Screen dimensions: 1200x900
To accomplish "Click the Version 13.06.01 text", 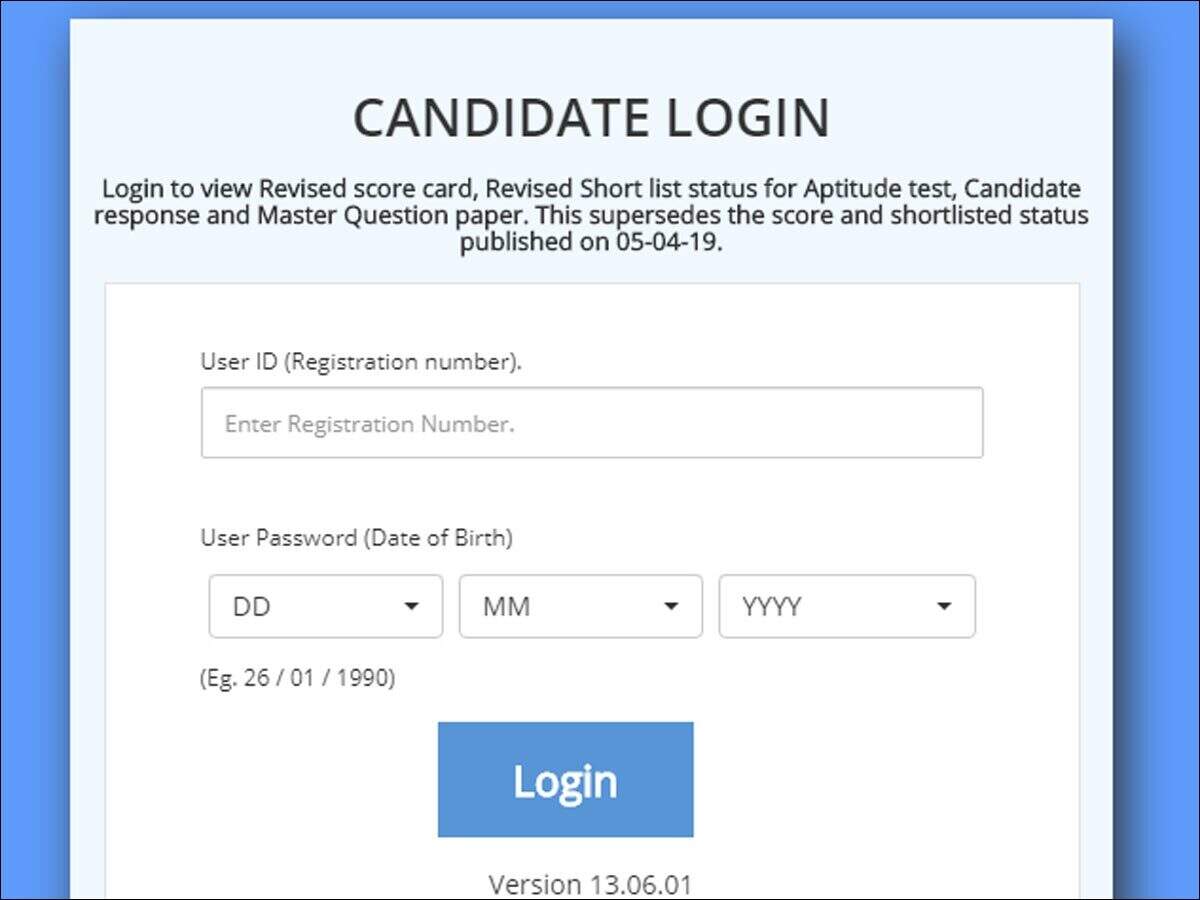I will point(590,884).
